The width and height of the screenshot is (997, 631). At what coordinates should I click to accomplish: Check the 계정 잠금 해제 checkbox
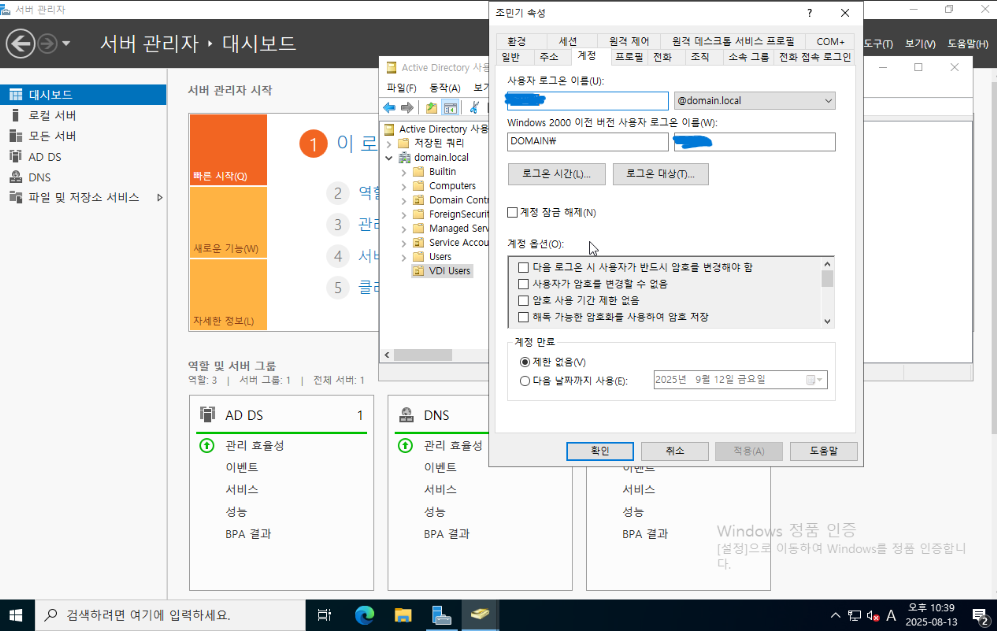(x=513, y=212)
